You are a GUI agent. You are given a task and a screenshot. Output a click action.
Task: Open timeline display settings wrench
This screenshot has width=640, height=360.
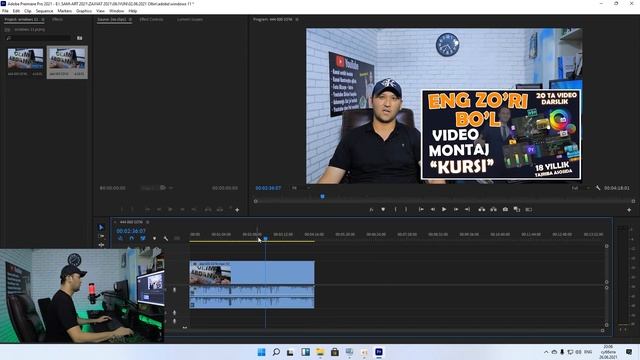tap(166, 238)
